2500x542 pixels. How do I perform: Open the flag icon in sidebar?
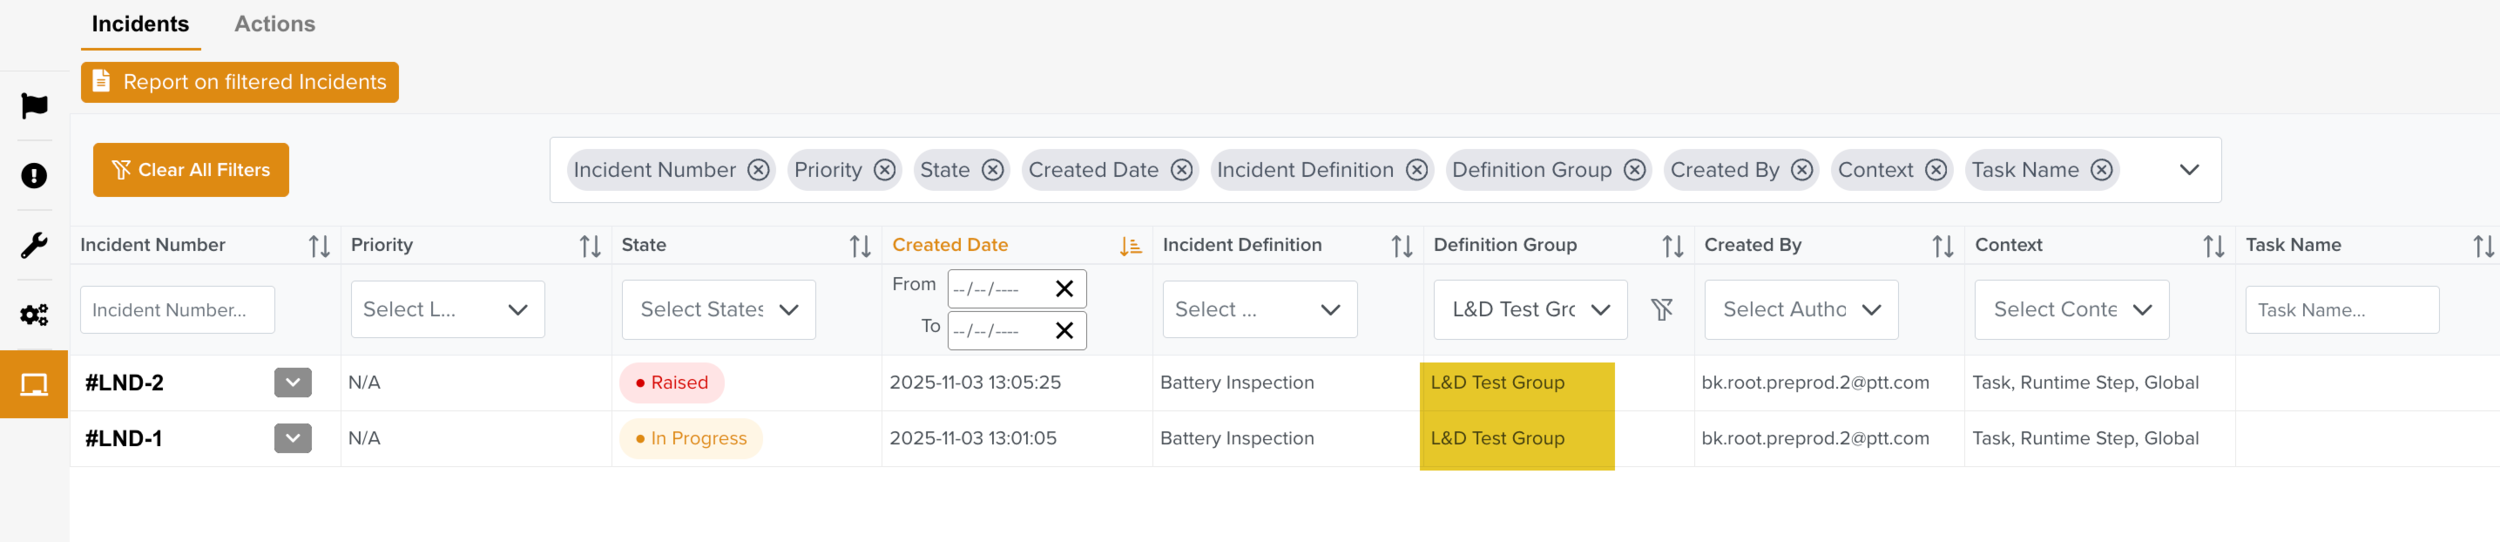click(x=34, y=105)
